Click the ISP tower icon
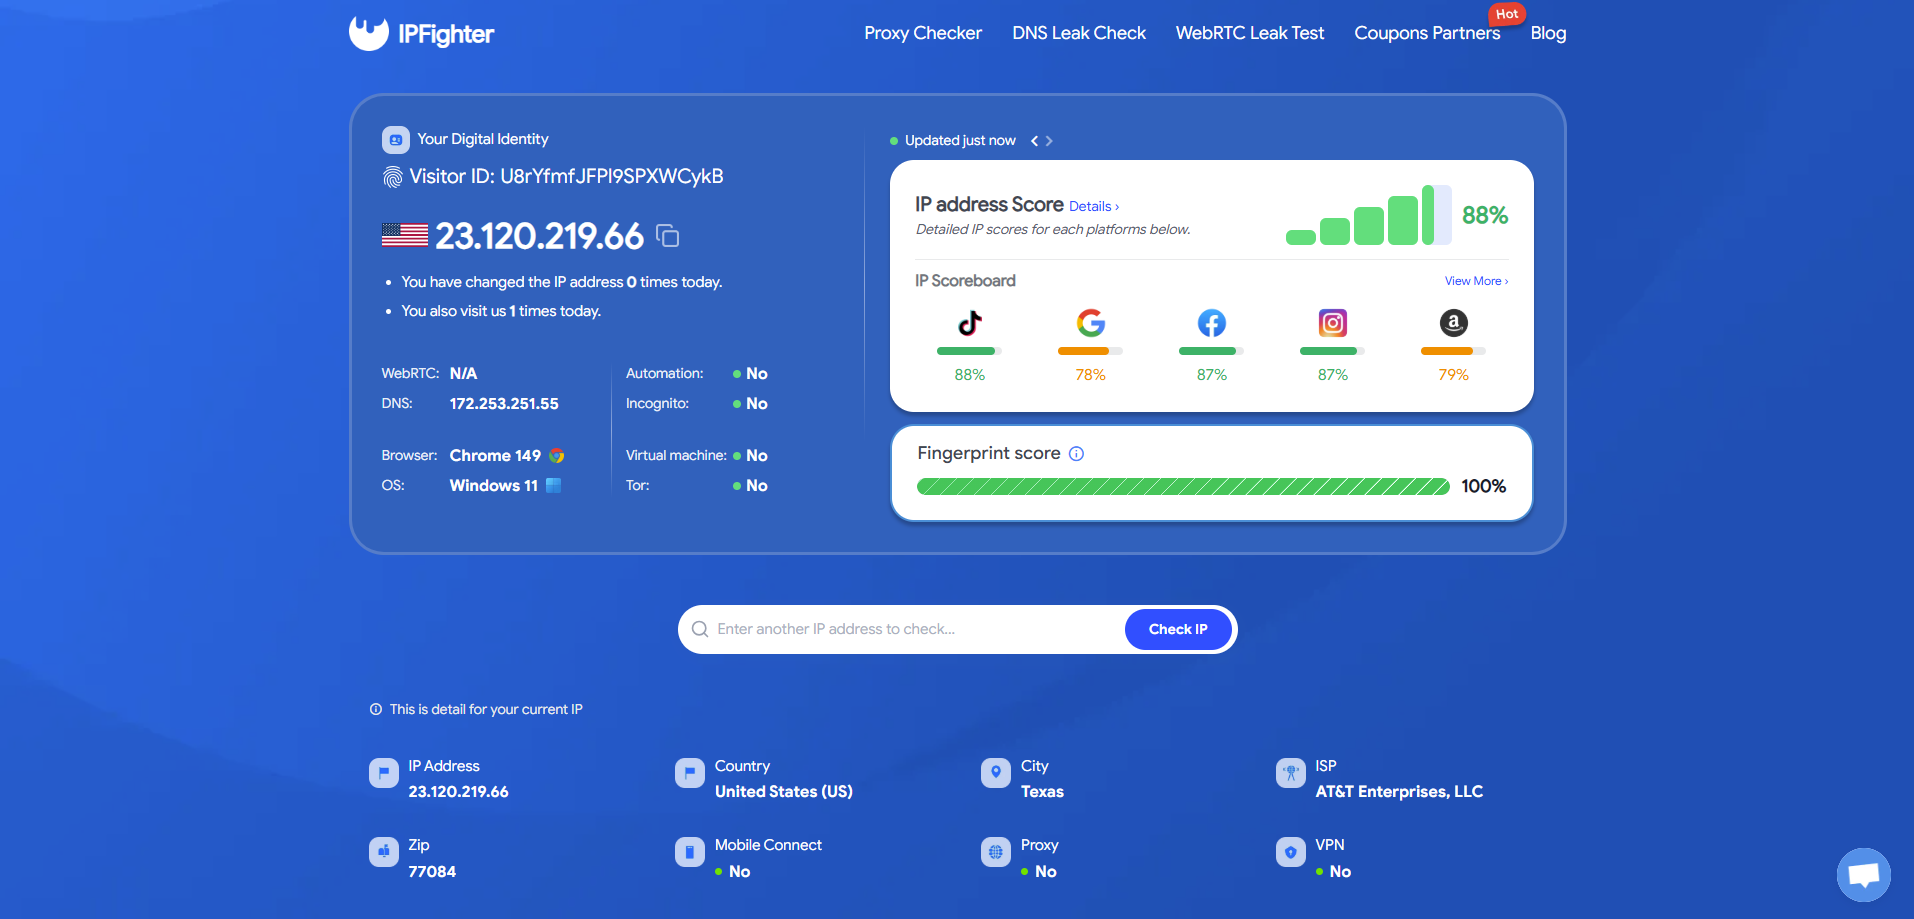The image size is (1914, 919). 1290,773
